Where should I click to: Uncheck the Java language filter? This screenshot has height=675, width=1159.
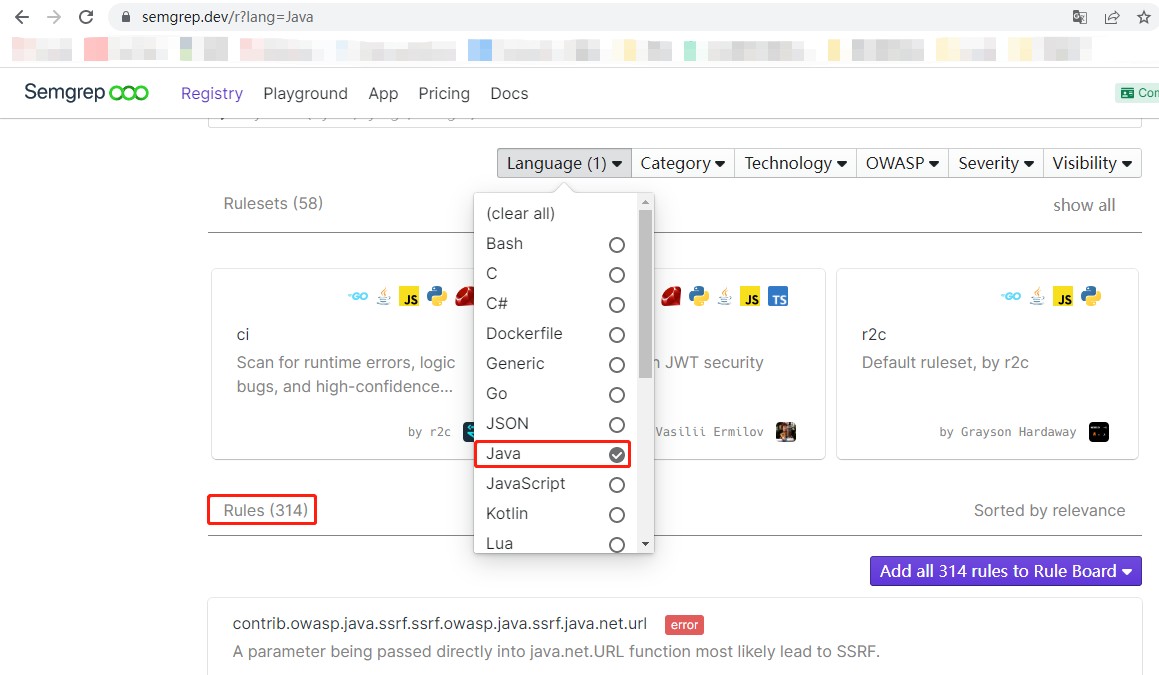tap(616, 455)
